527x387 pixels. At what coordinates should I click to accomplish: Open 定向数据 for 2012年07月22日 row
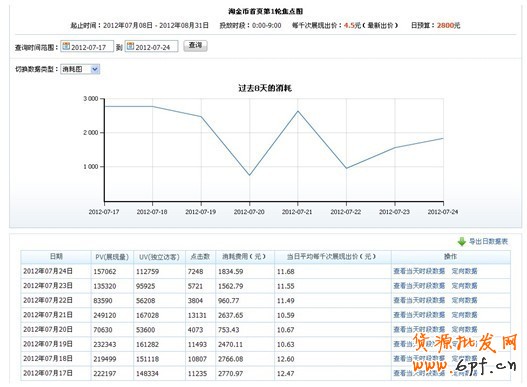click(464, 300)
